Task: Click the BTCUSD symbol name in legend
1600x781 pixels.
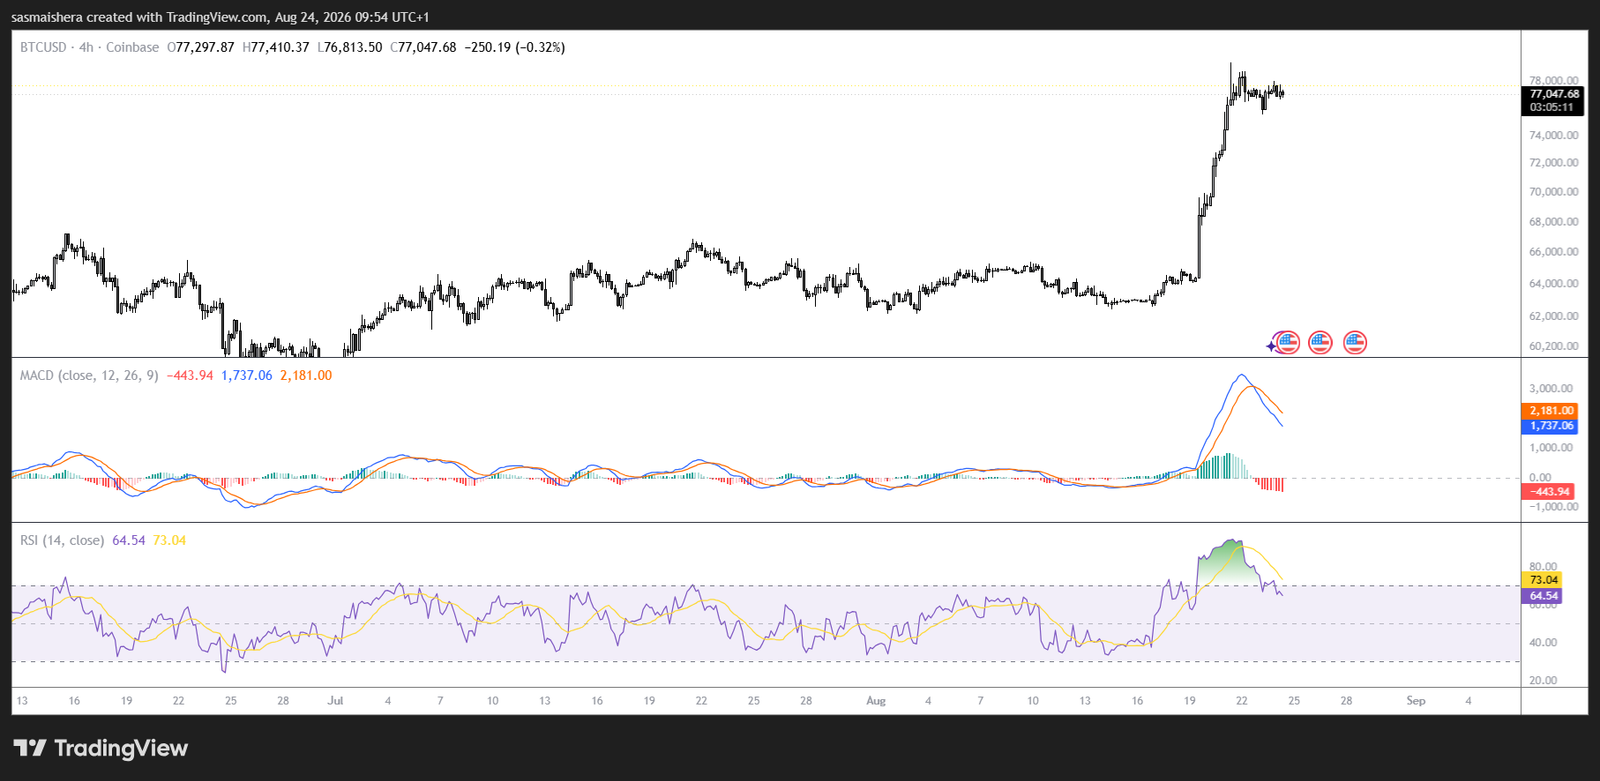Action: point(43,47)
